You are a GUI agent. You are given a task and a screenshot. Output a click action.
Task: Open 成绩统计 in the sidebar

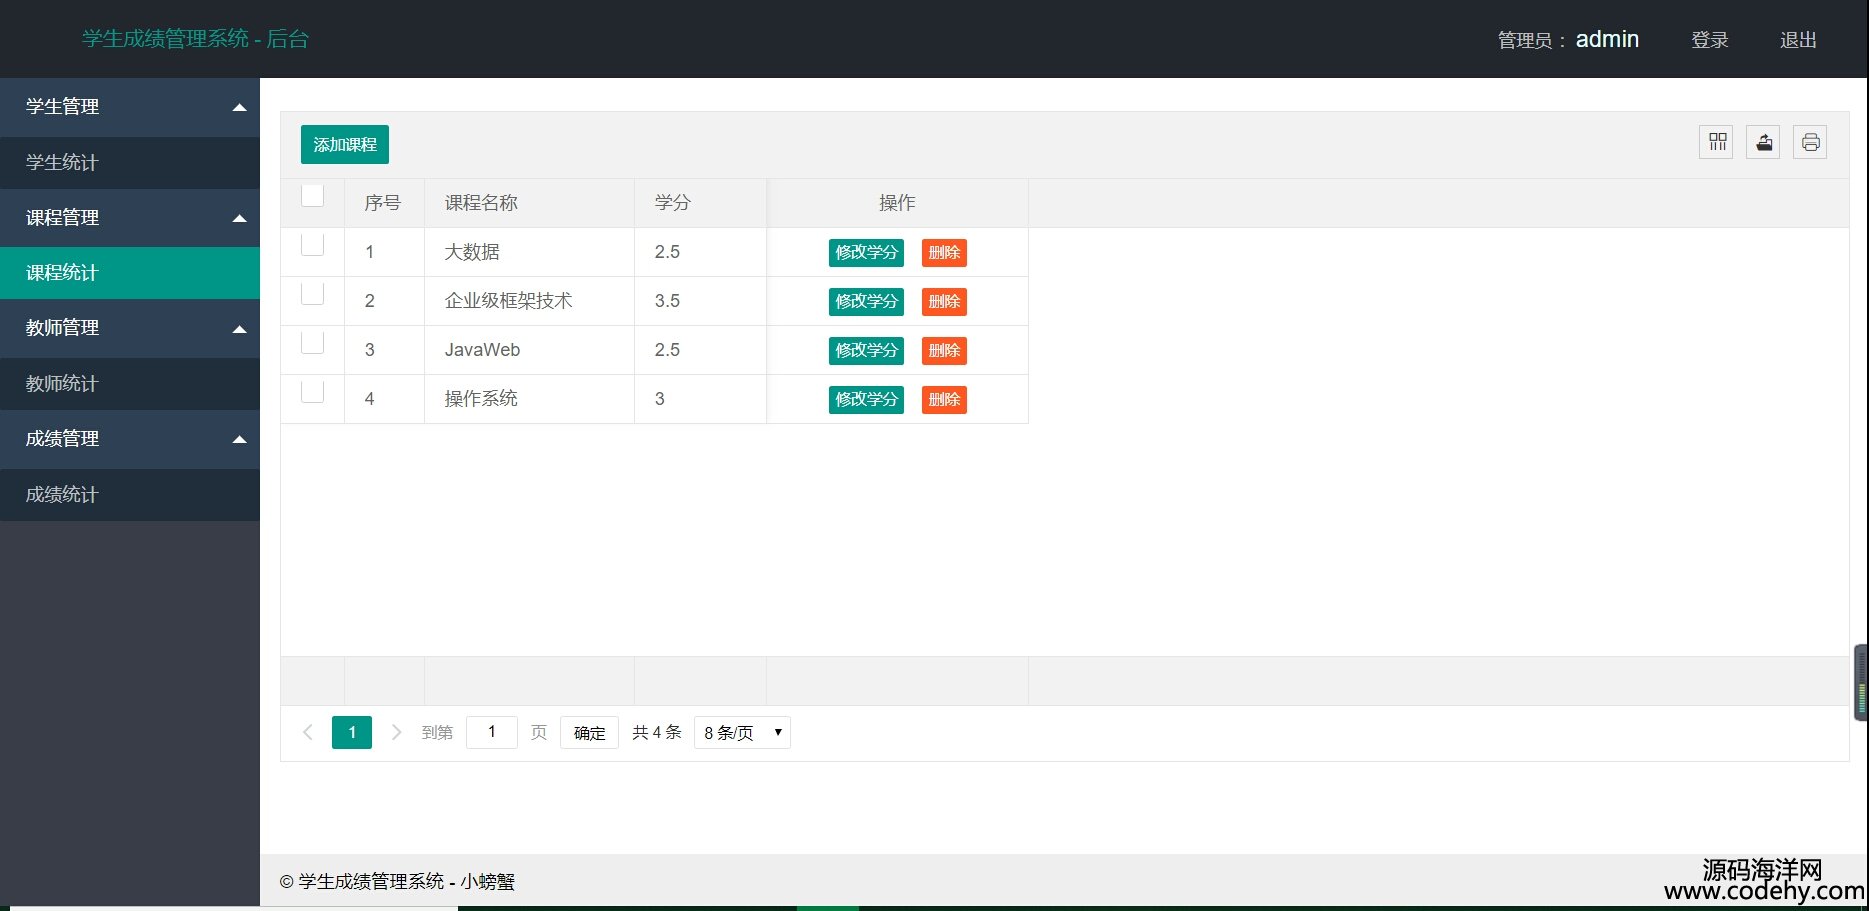coord(130,494)
